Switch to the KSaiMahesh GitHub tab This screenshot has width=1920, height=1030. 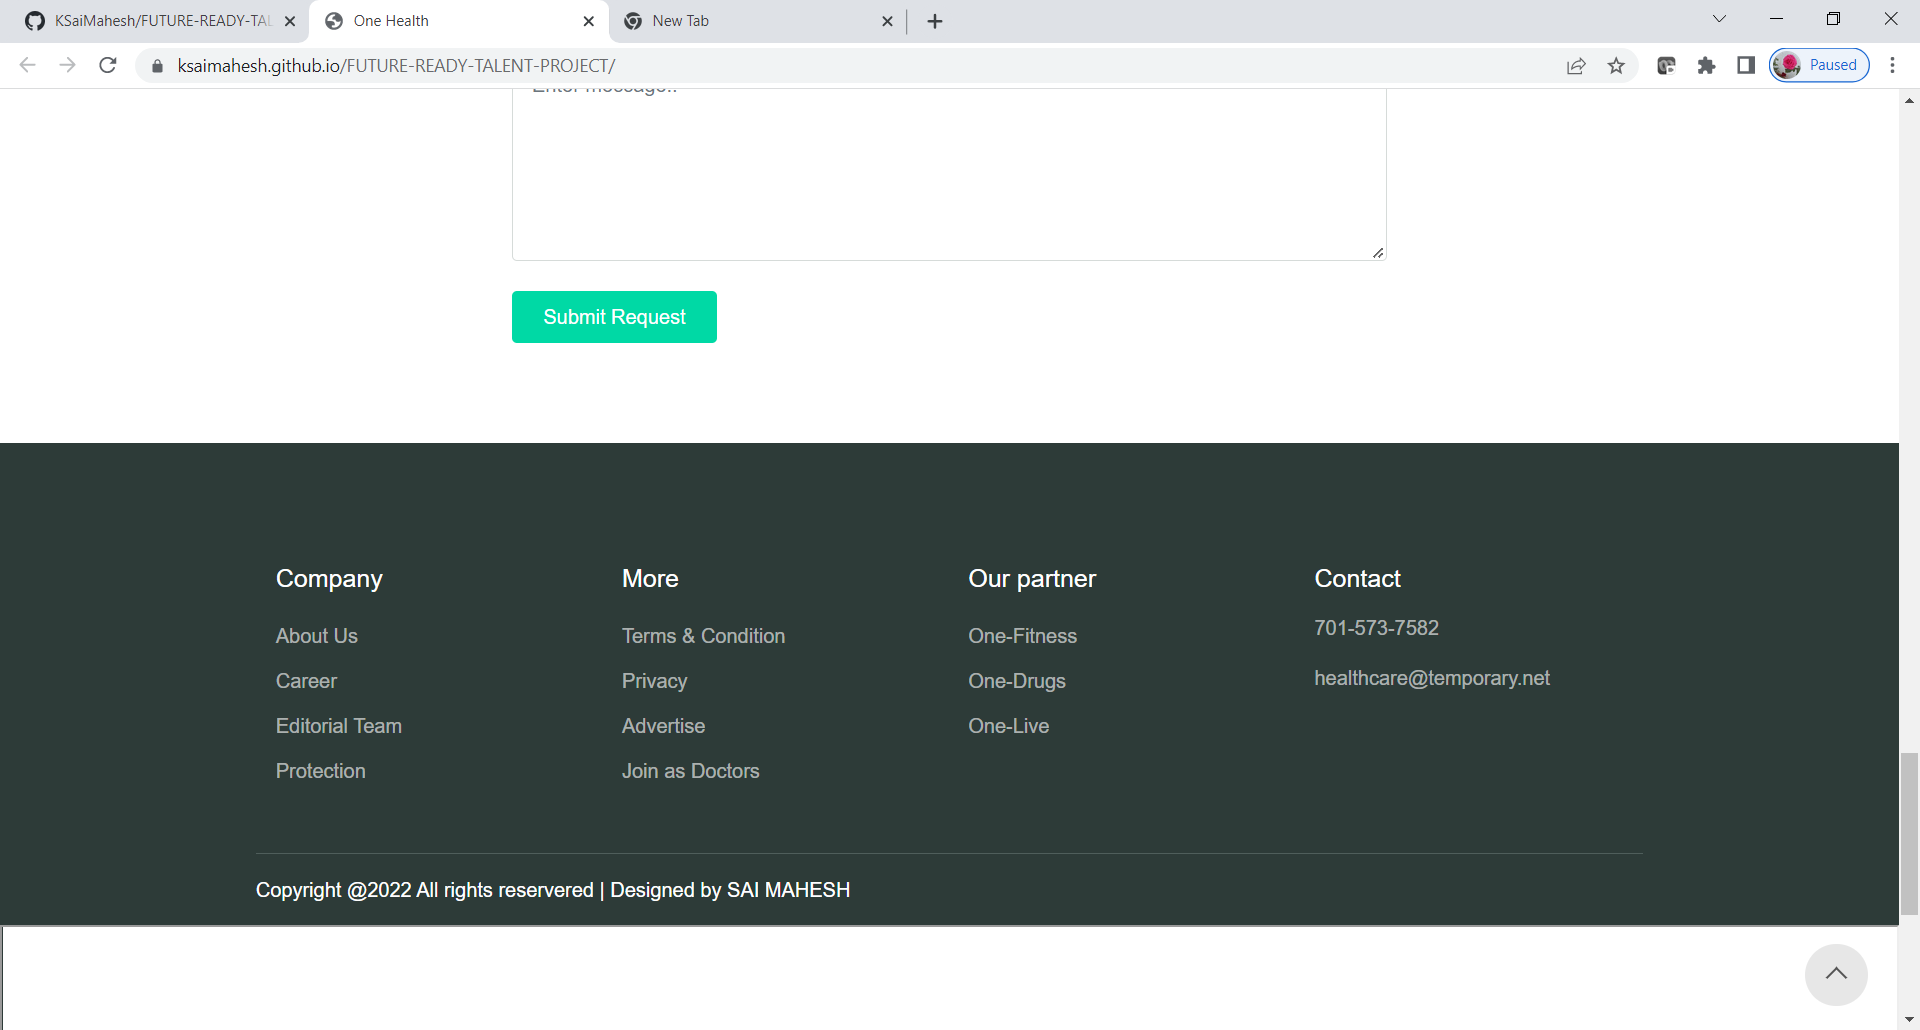tap(160, 21)
